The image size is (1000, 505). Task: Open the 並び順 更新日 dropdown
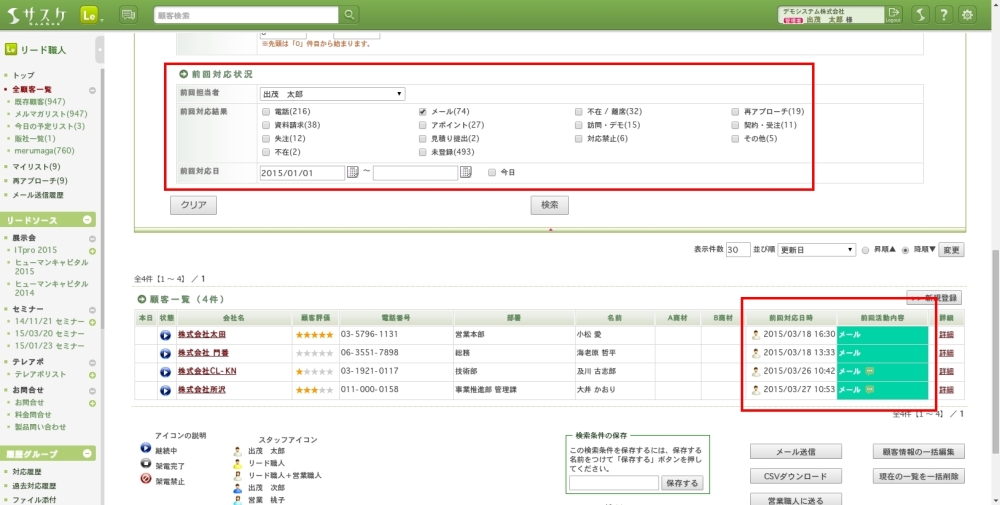pyautogui.click(x=816, y=249)
